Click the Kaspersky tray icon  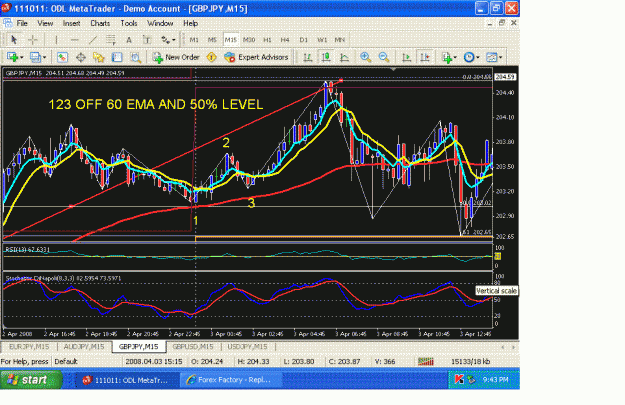pos(459,379)
